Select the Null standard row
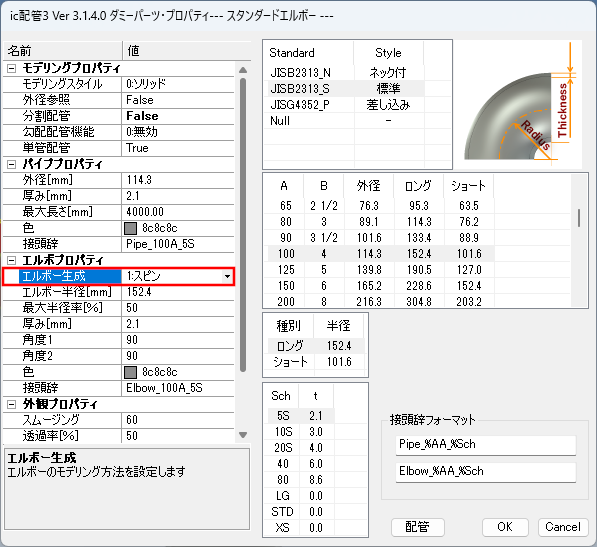597x547 pixels. click(346, 120)
